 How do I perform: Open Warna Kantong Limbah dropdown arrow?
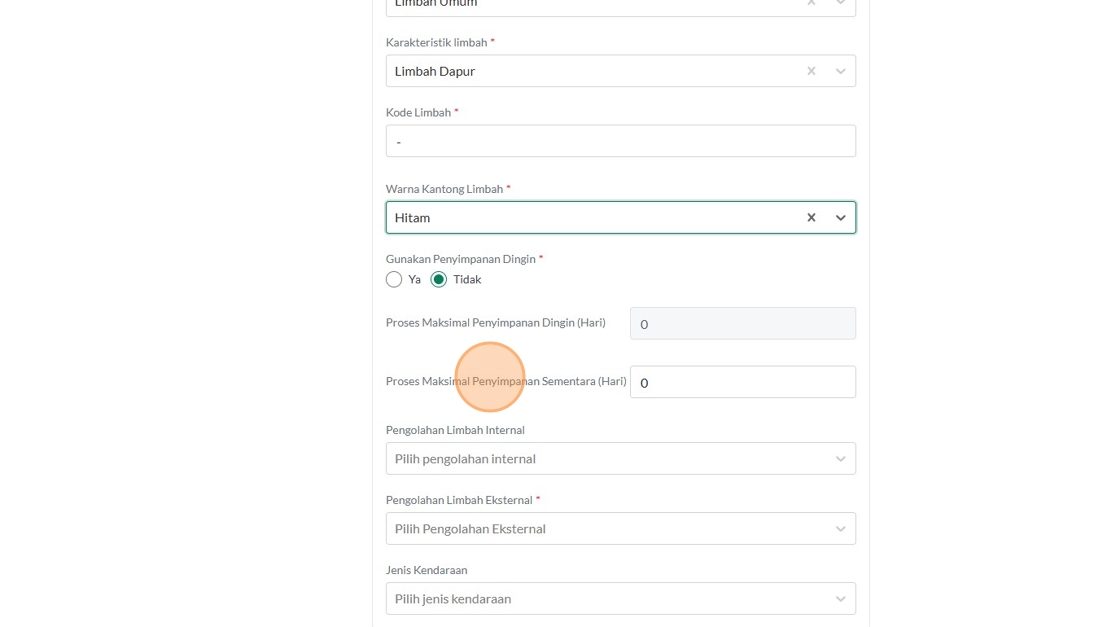pyautogui.click(x=840, y=217)
